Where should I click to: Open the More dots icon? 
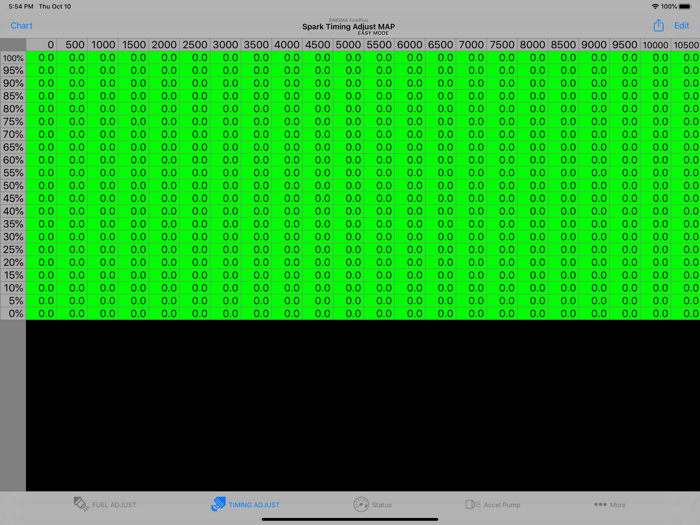600,504
